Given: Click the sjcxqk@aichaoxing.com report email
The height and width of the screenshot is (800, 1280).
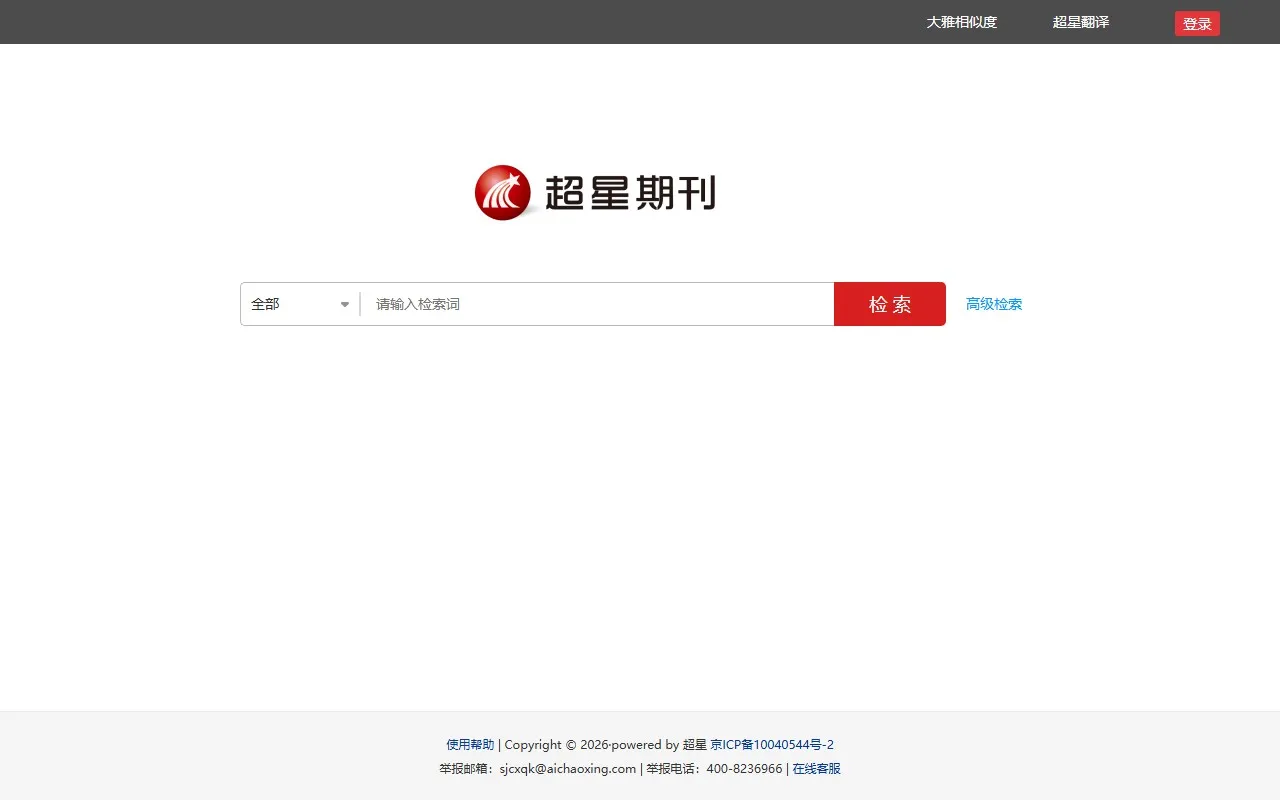Looking at the screenshot, I should pos(568,769).
